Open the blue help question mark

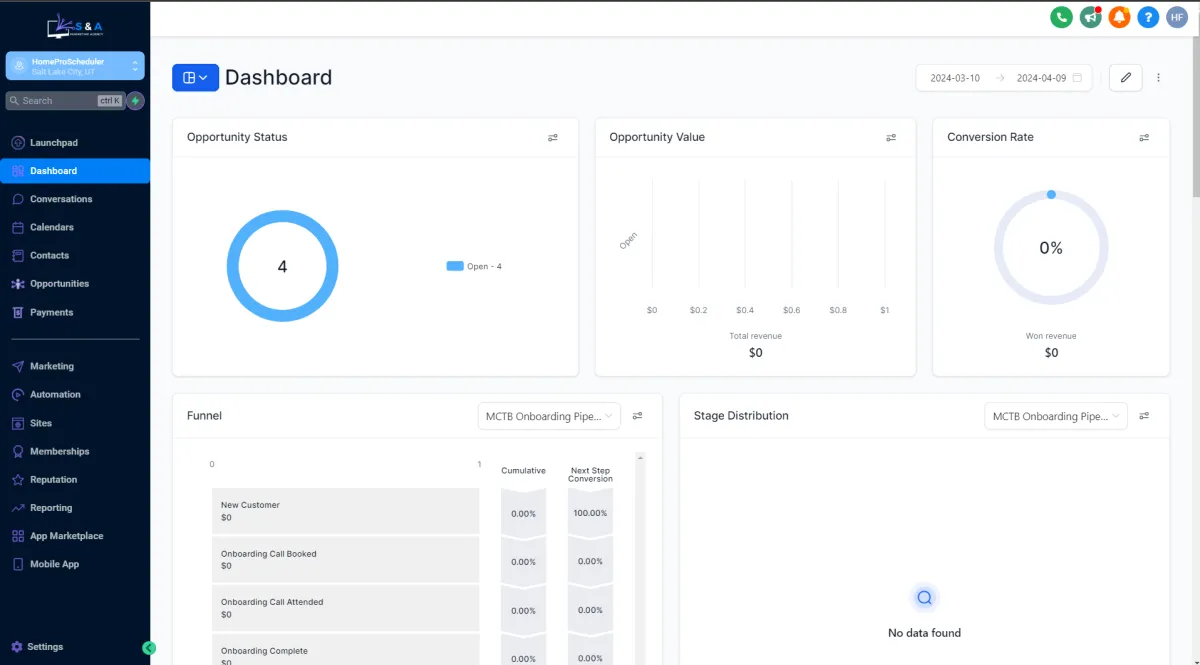1148,17
